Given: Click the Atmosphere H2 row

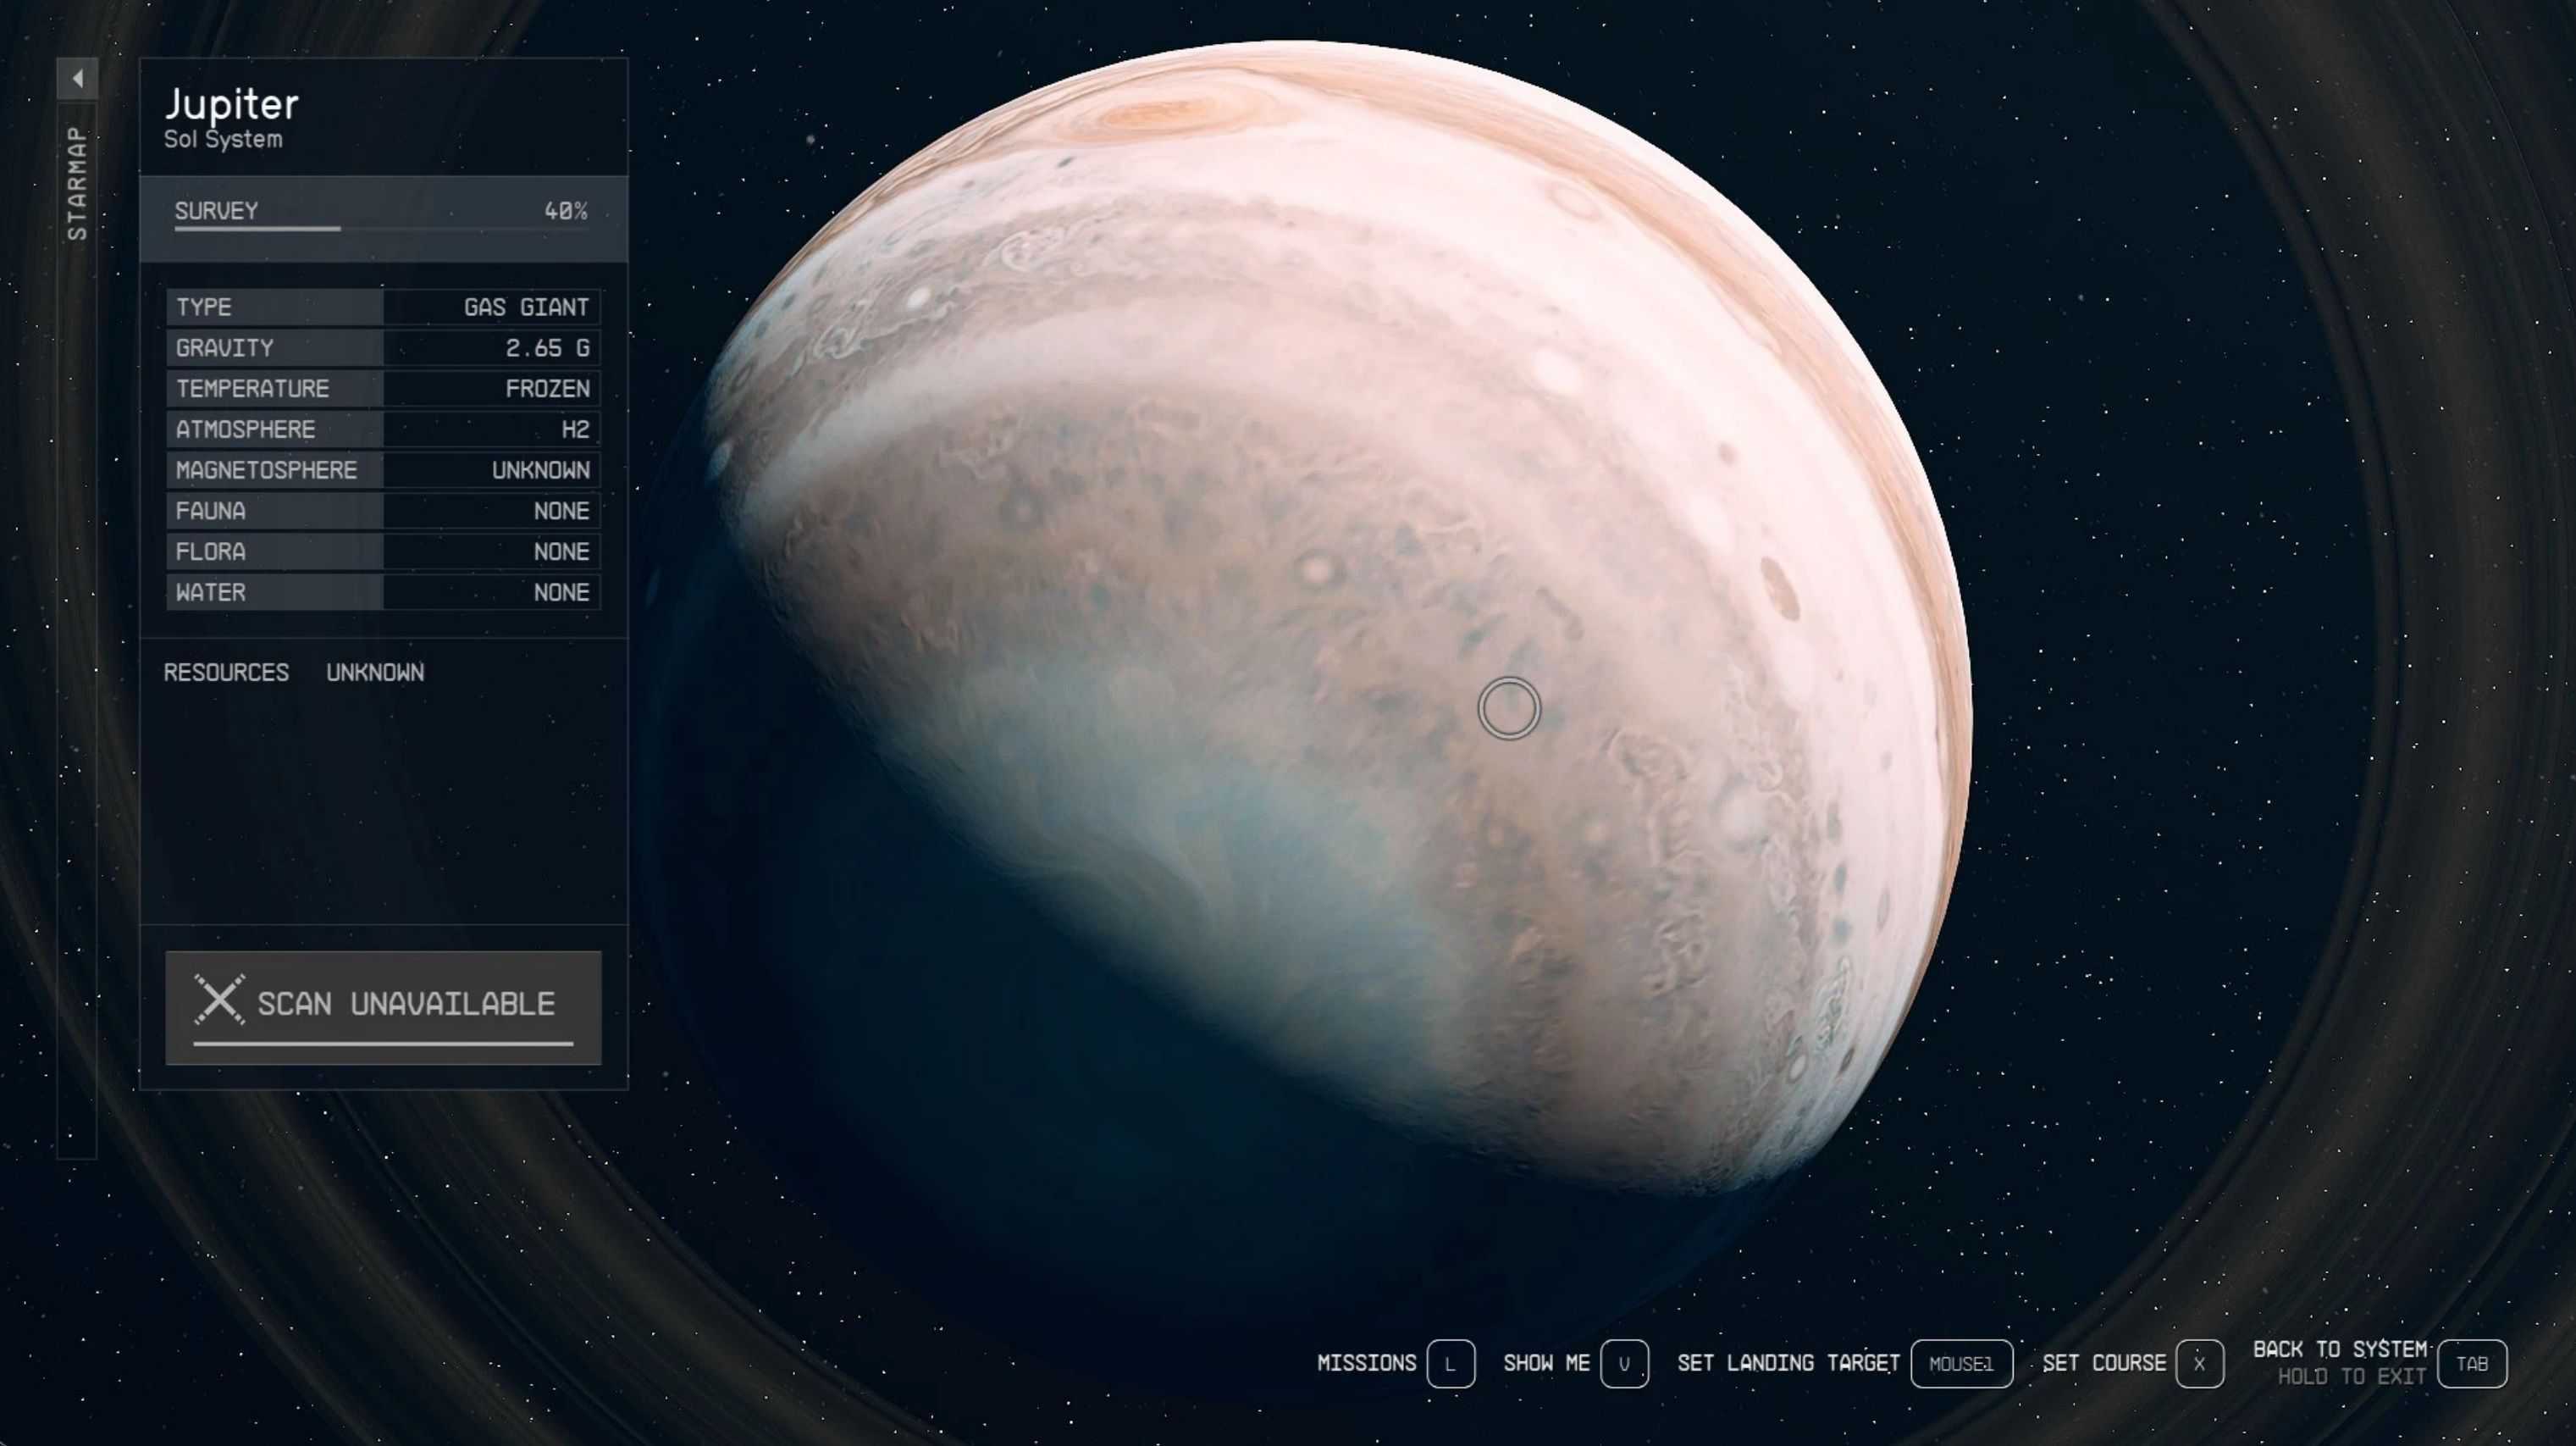Looking at the screenshot, I should point(383,429).
